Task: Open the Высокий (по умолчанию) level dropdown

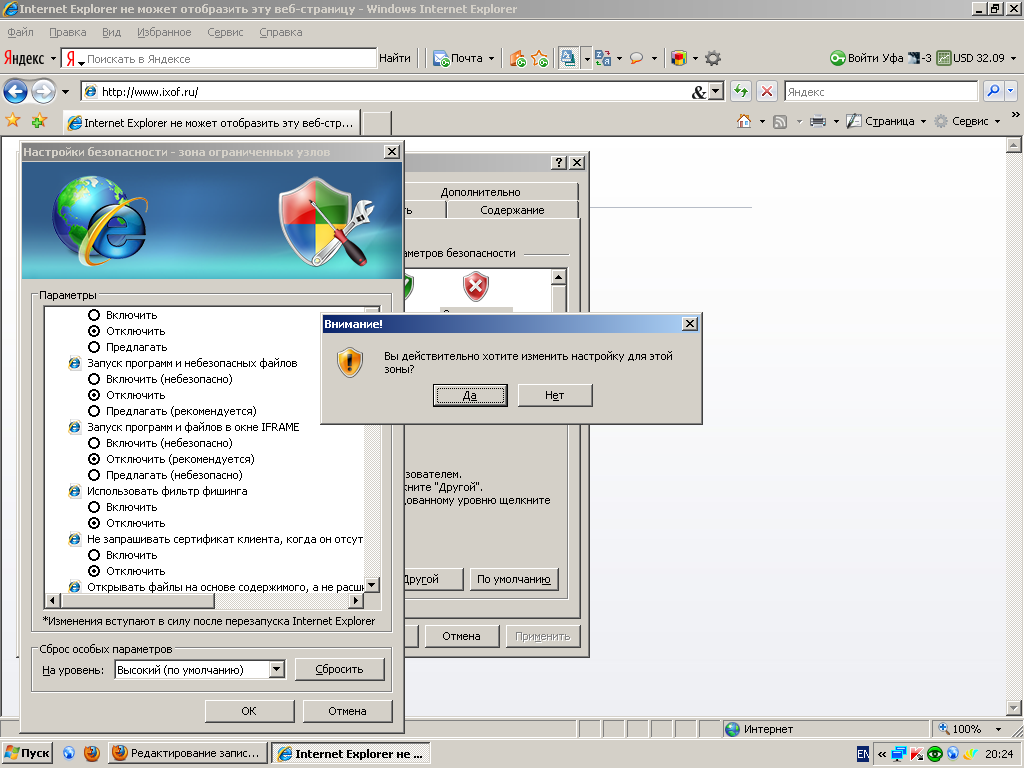Action: point(277,669)
